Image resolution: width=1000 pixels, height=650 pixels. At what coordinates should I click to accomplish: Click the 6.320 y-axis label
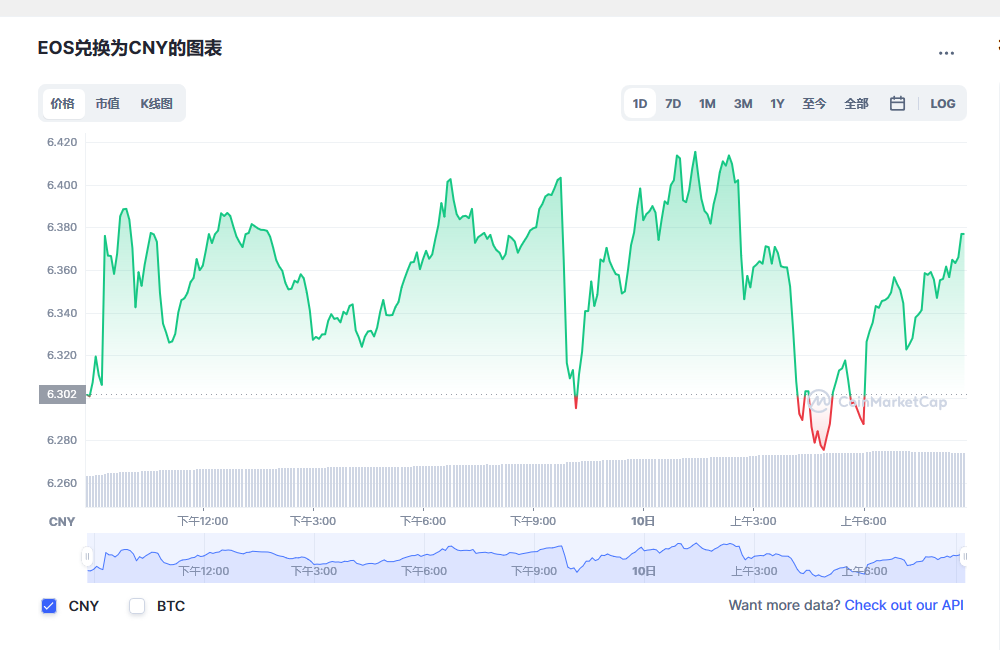(62, 355)
